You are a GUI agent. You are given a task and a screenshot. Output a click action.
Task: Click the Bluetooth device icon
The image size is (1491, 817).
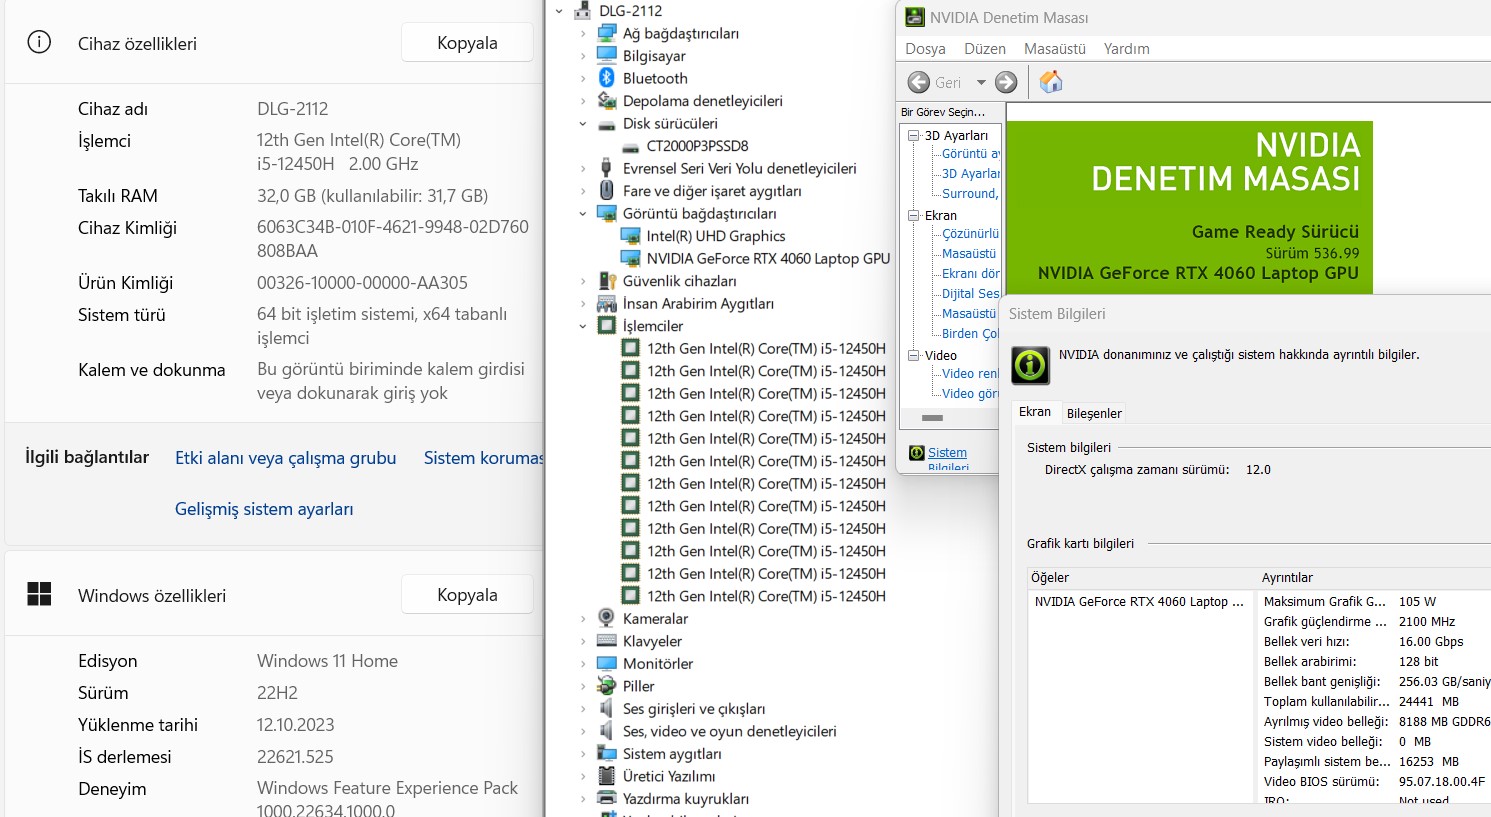(606, 78)
